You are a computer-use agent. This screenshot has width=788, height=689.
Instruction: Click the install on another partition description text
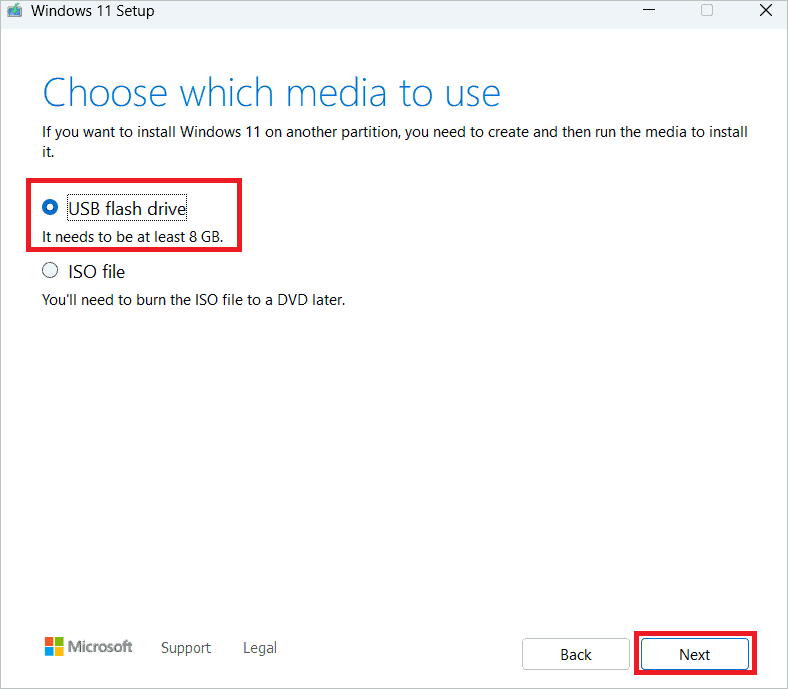point(395,141)
